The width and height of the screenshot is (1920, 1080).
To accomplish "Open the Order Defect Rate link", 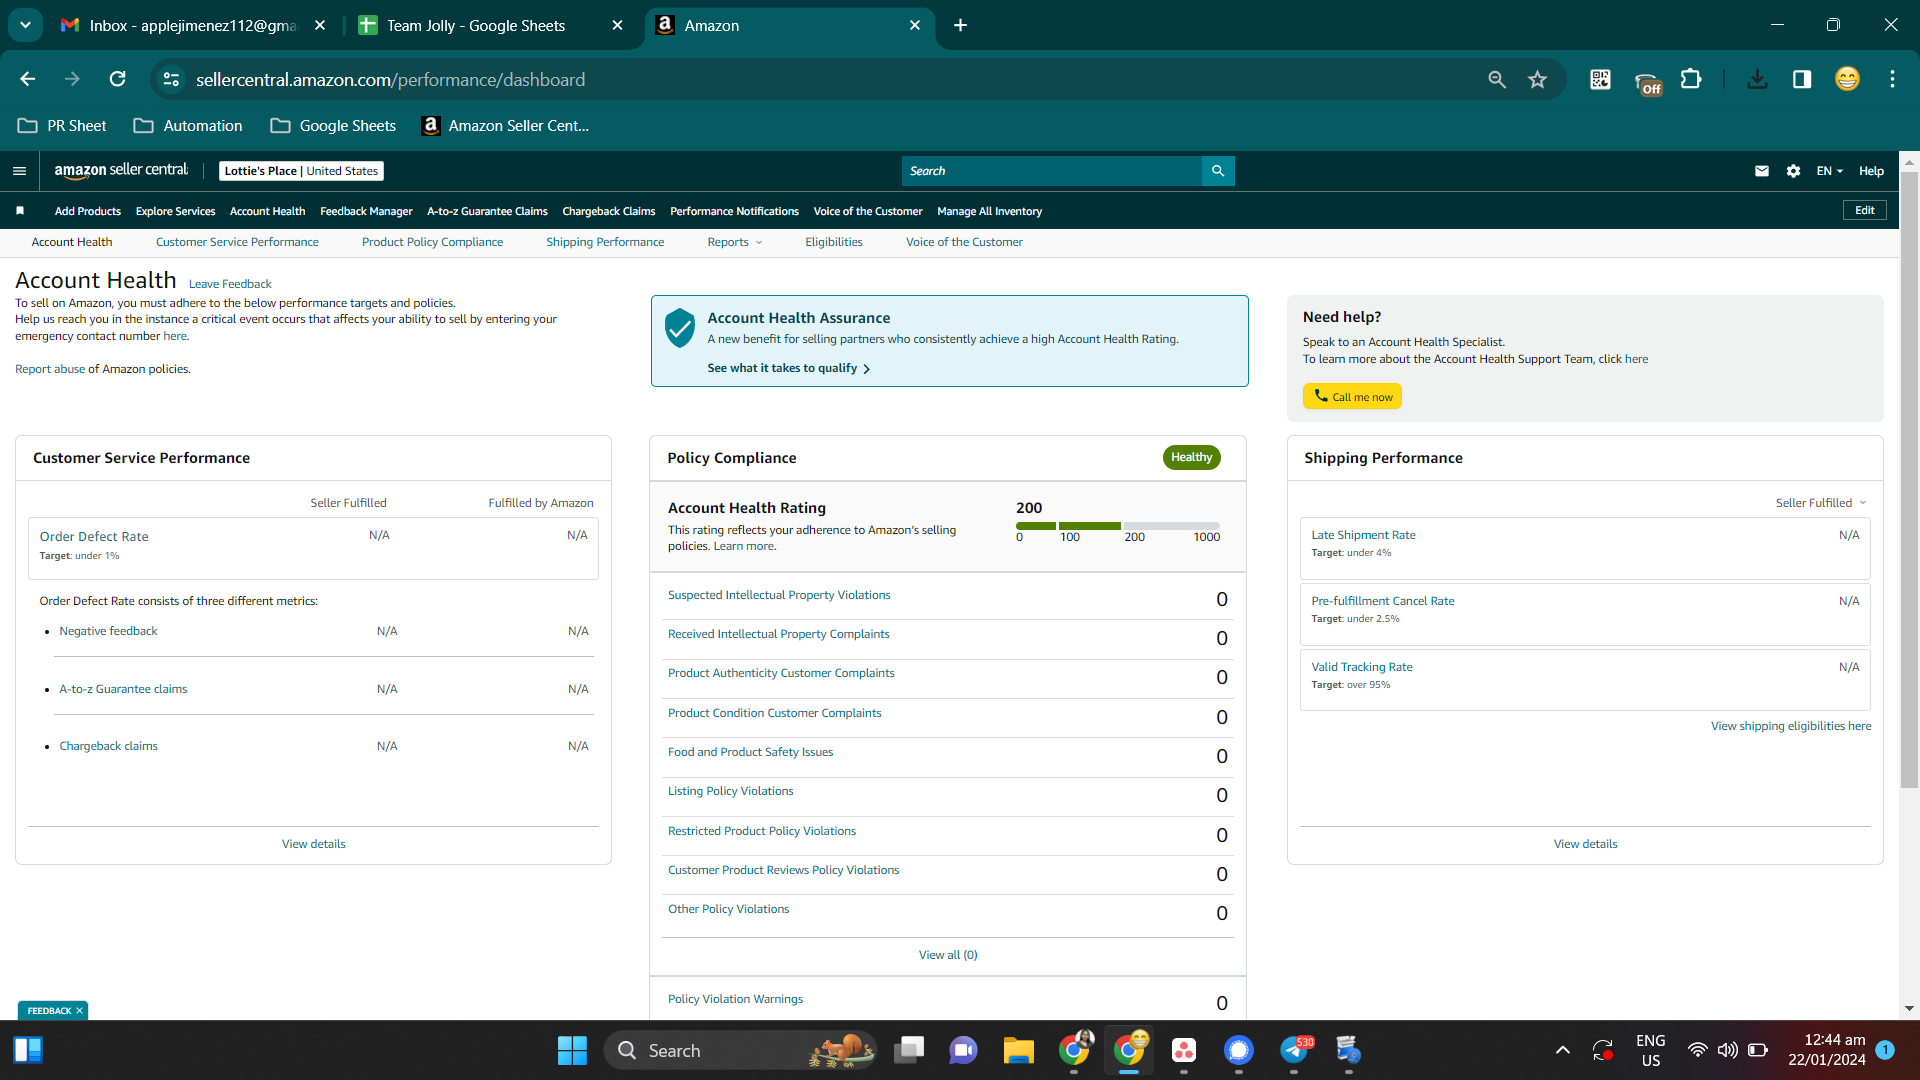I will 94,537.
